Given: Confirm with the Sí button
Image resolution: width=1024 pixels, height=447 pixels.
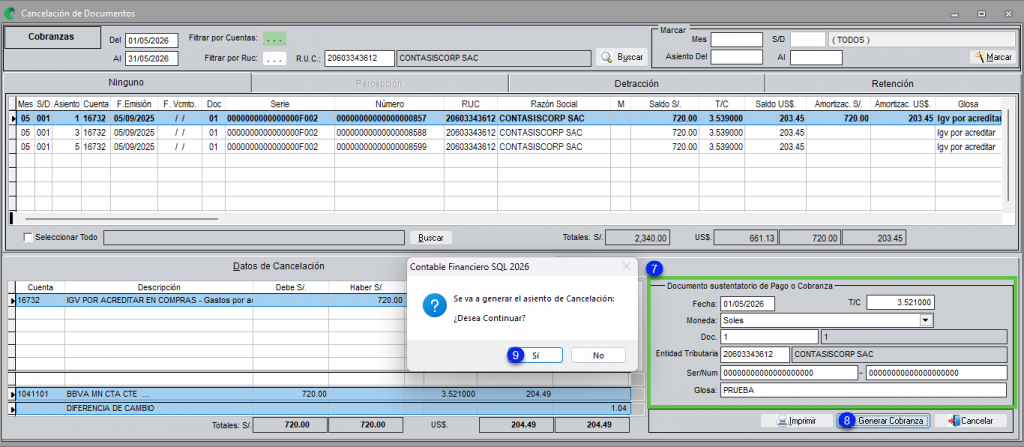Looking at the screenshot, I should tap(536, 355).
